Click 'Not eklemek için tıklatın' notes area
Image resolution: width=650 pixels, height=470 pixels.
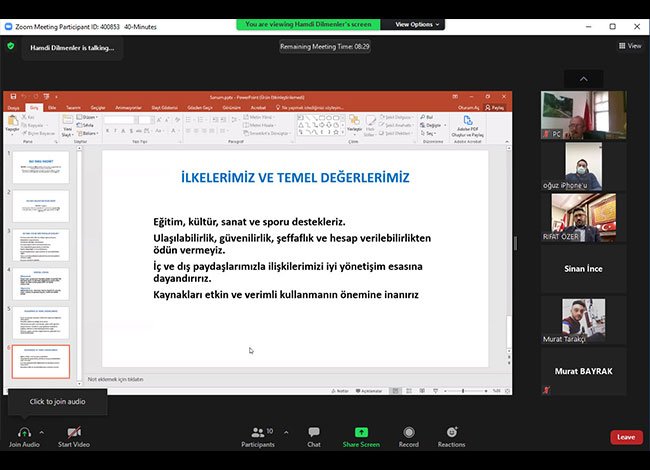pos(115,379)
